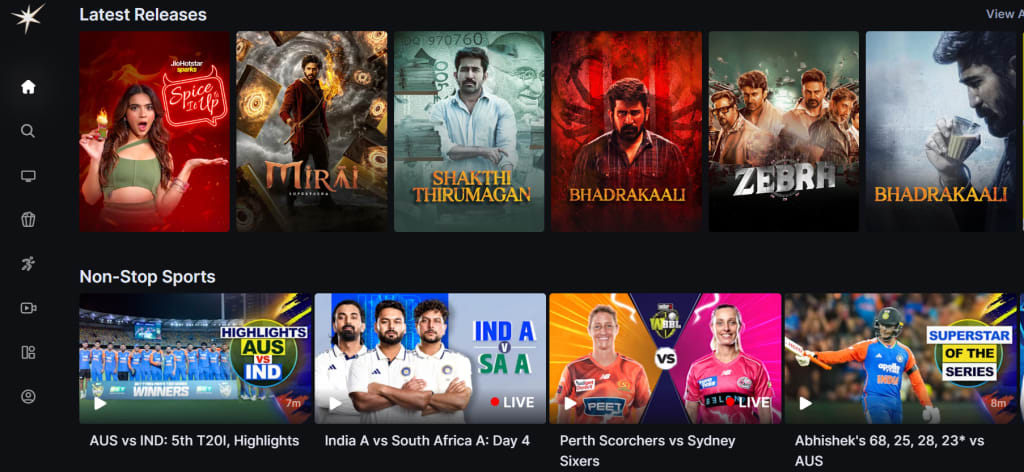This screenshot has width=1024, height=472.
Task: Open the My Space profile icon
Action: coord(28,396)
